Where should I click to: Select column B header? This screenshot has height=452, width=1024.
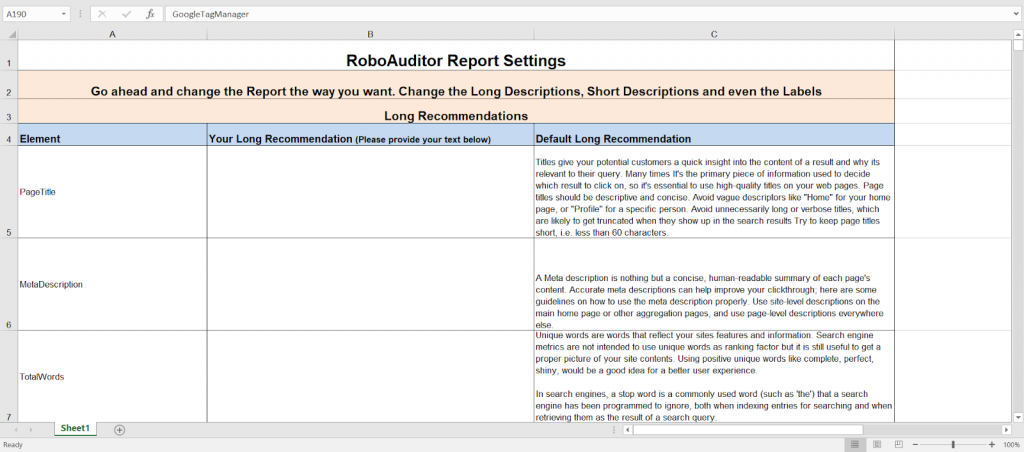click(370, 34)
